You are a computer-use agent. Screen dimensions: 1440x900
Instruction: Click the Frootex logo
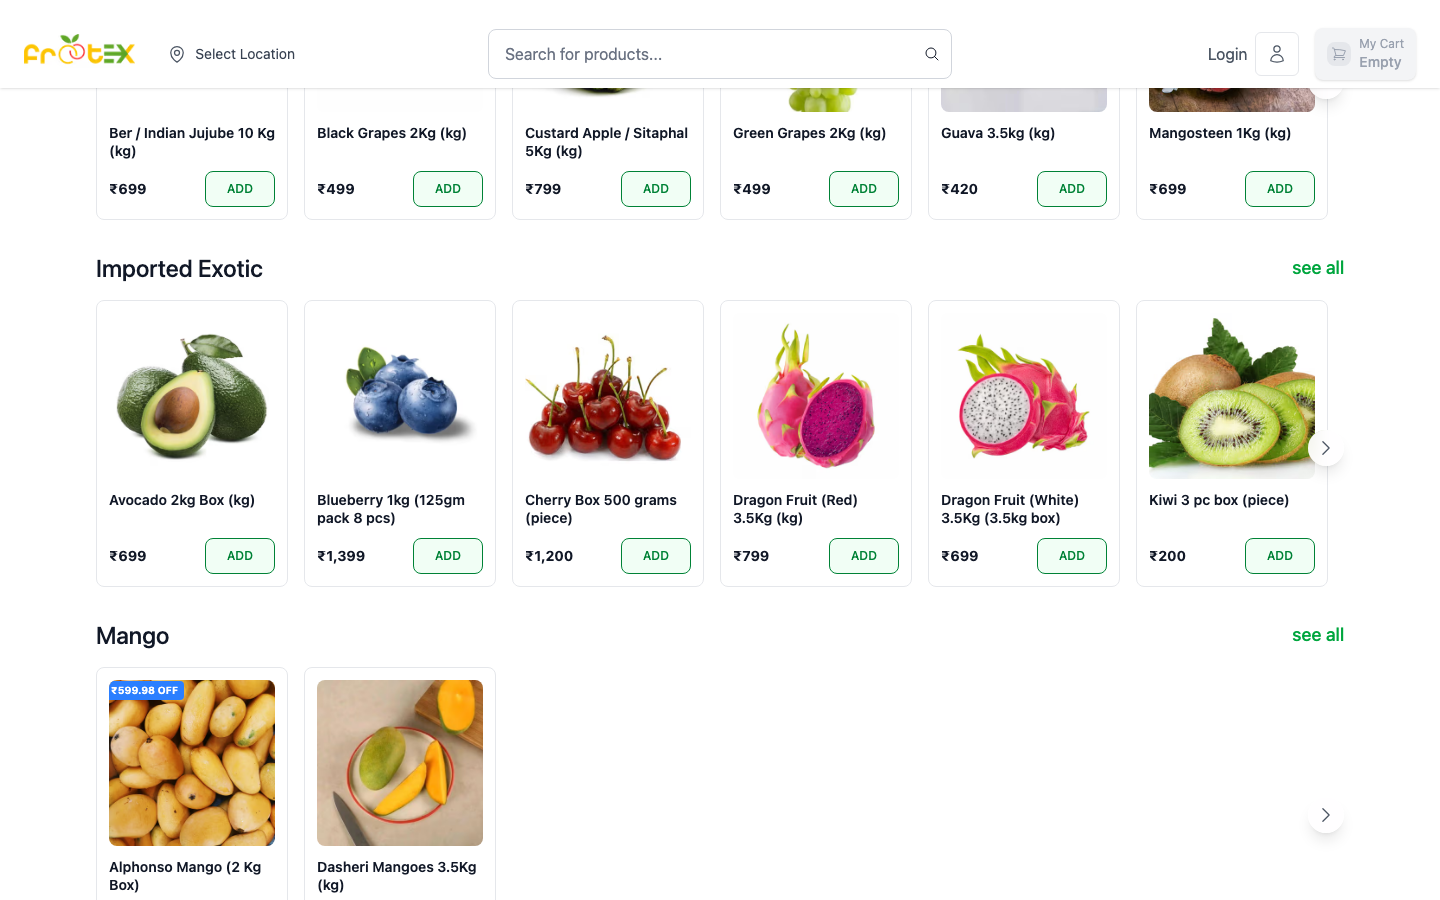tap(79, 51)
